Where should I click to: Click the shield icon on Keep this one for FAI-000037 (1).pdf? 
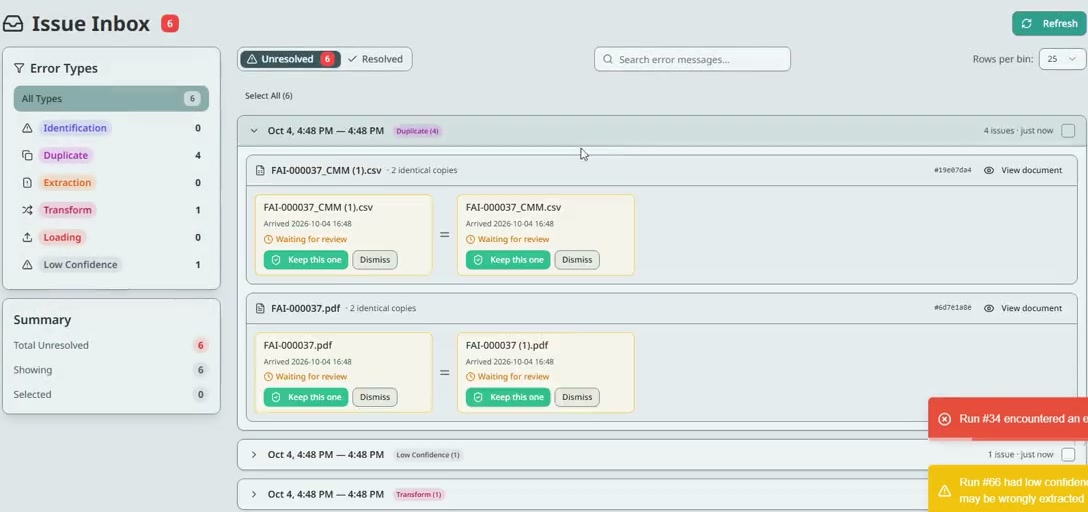pos(477,397)
